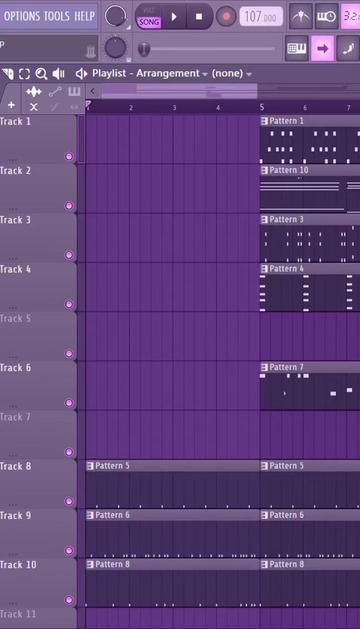Select the Track 1 header
Image resolution: width=360 pixels, height=629 pixels.
[38, 139]
